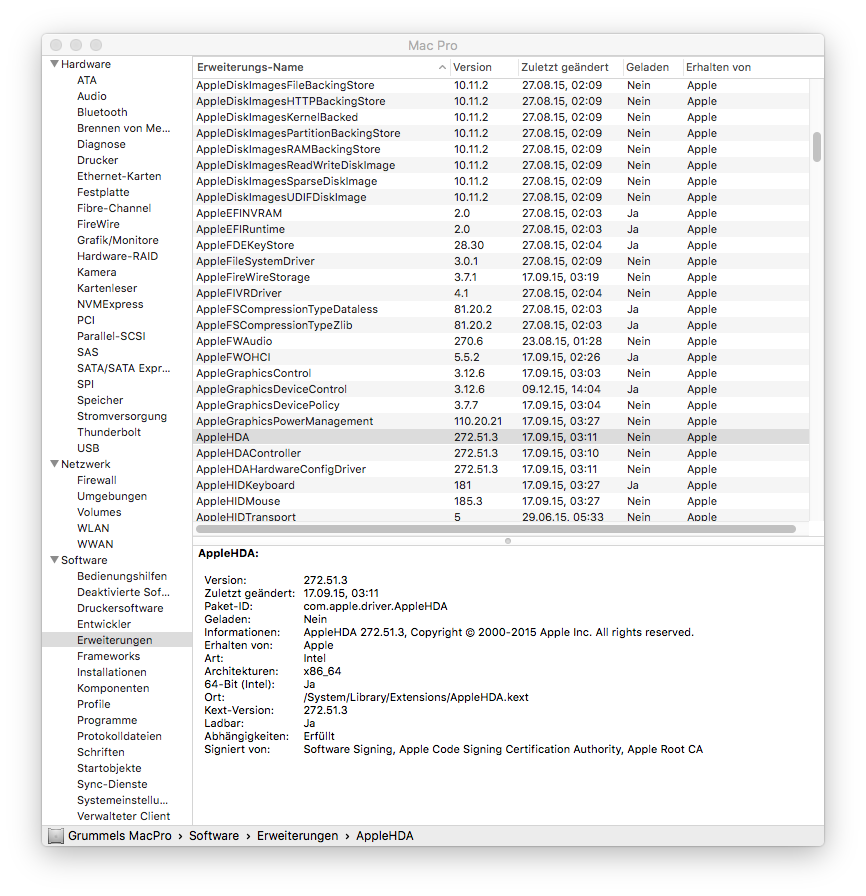
Task: Sort by the Version column header
Action: pos(484,67)
